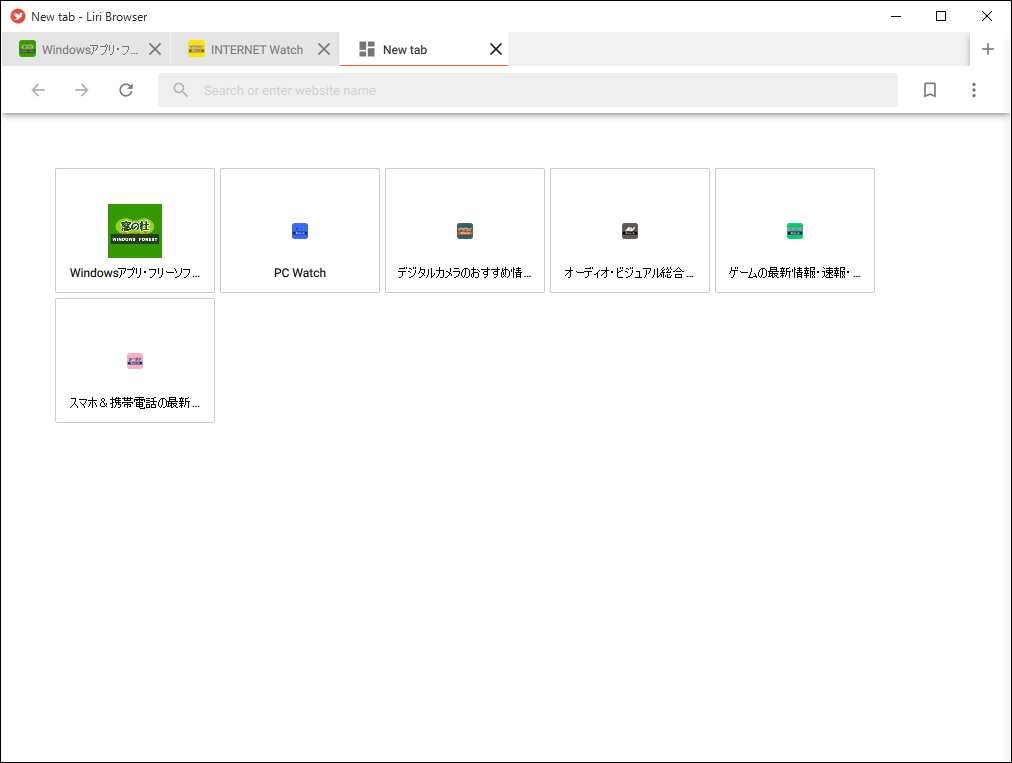Click the 窓の杜 green logo thumbnail
This screenshot has height=763, width=1012.
click(135, 230)
